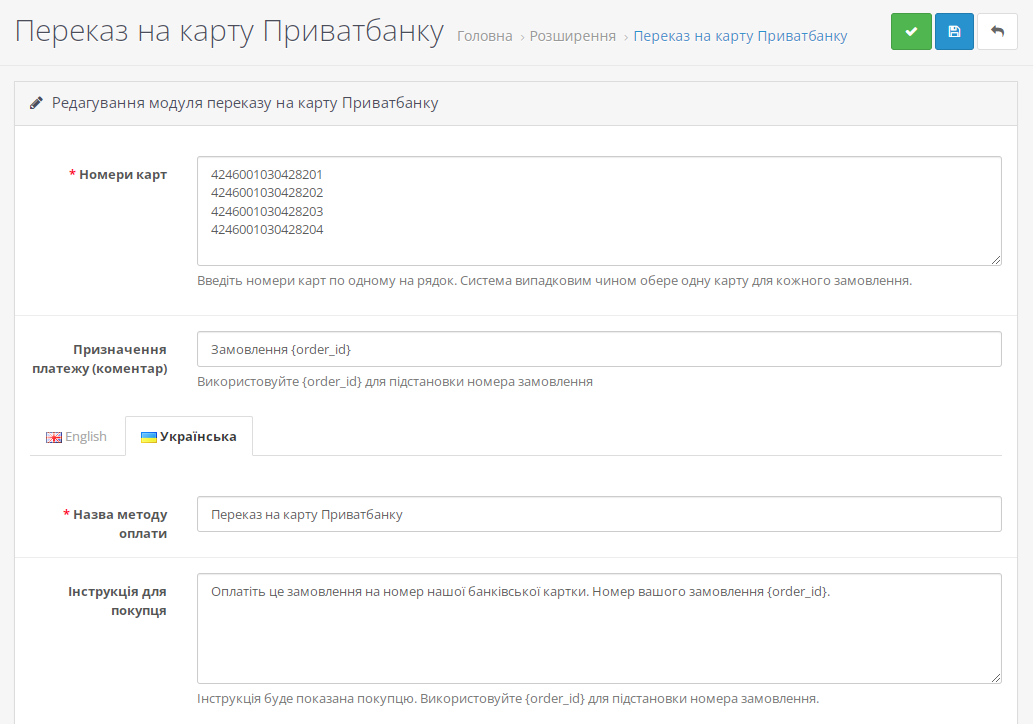Image resolution: width=1033 pixels, height=724 pixels.
Task: Click the Призначення платежу (коментар) label
Action: [100, 359]
